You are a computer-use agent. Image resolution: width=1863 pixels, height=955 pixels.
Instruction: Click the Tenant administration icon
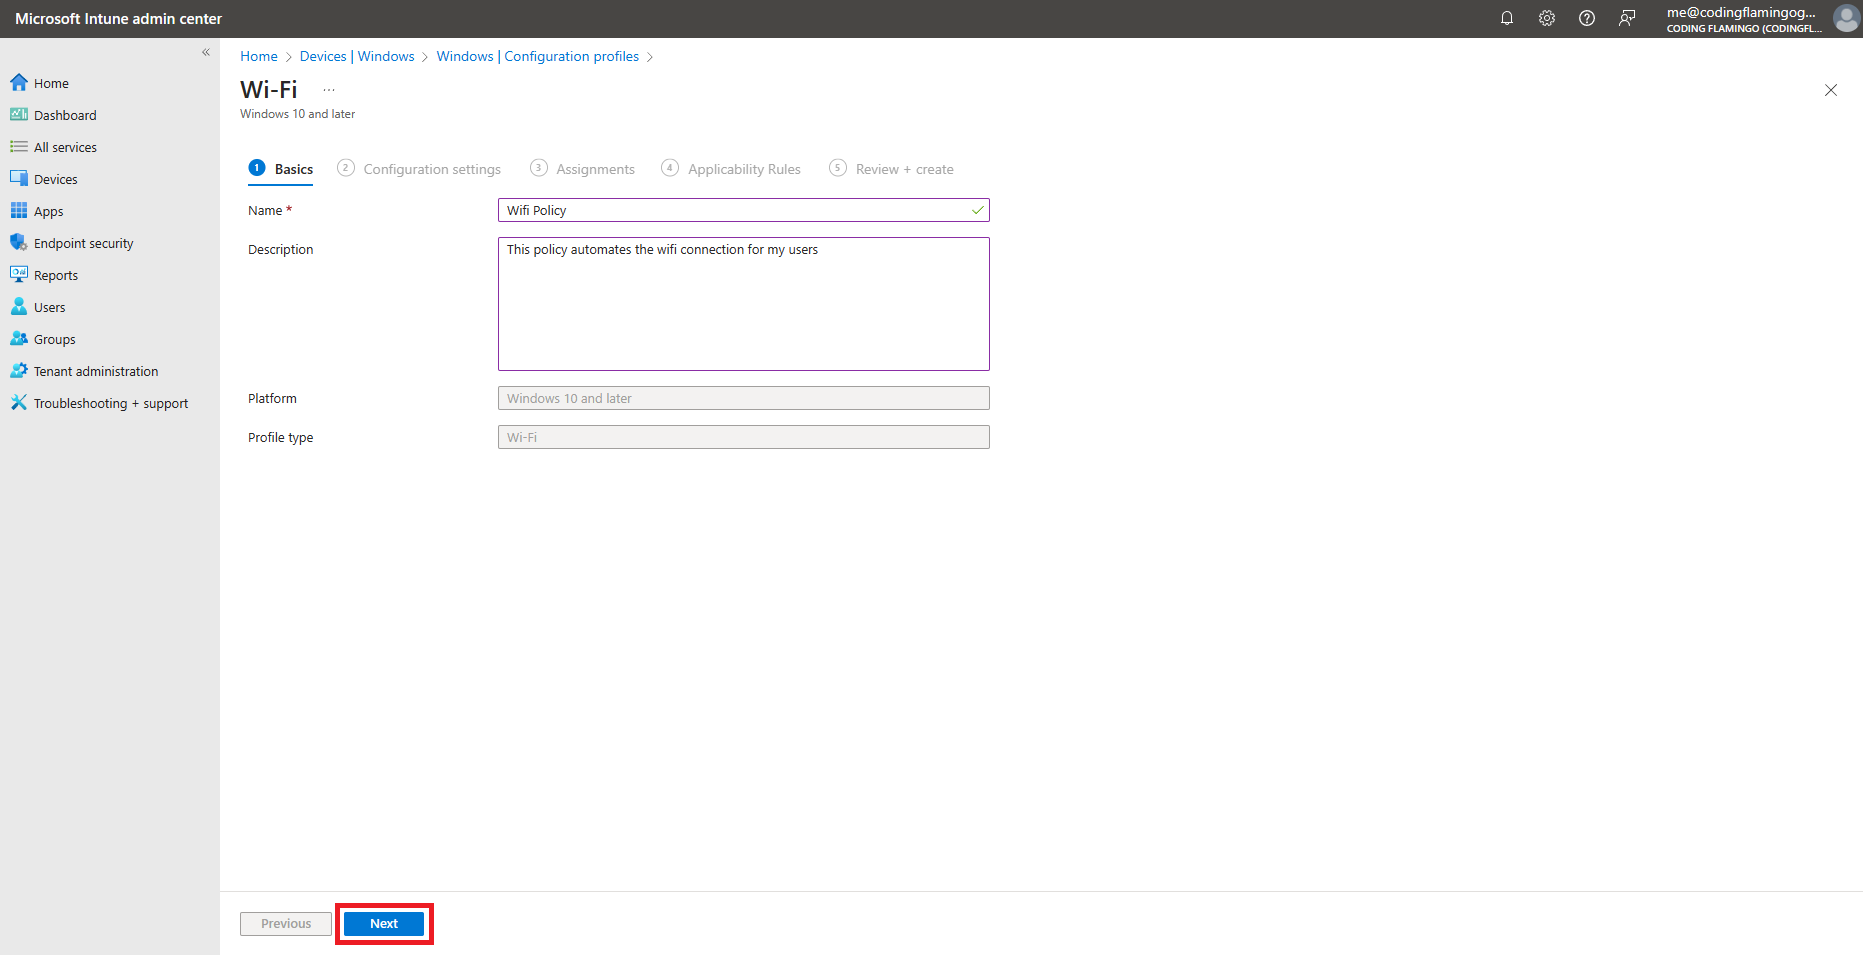[x=19, y=370]
